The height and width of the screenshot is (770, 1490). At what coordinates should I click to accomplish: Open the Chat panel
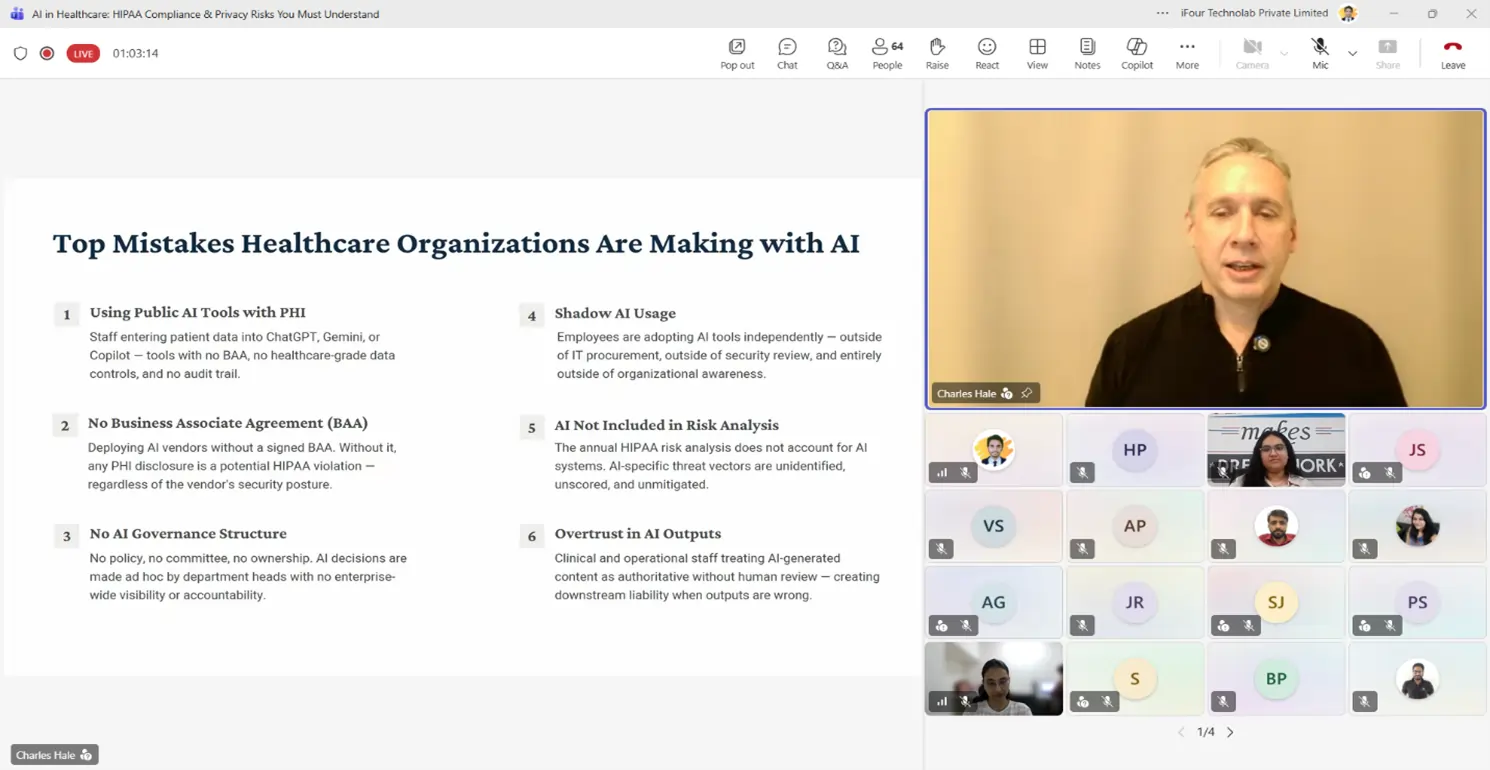[787, 53]
